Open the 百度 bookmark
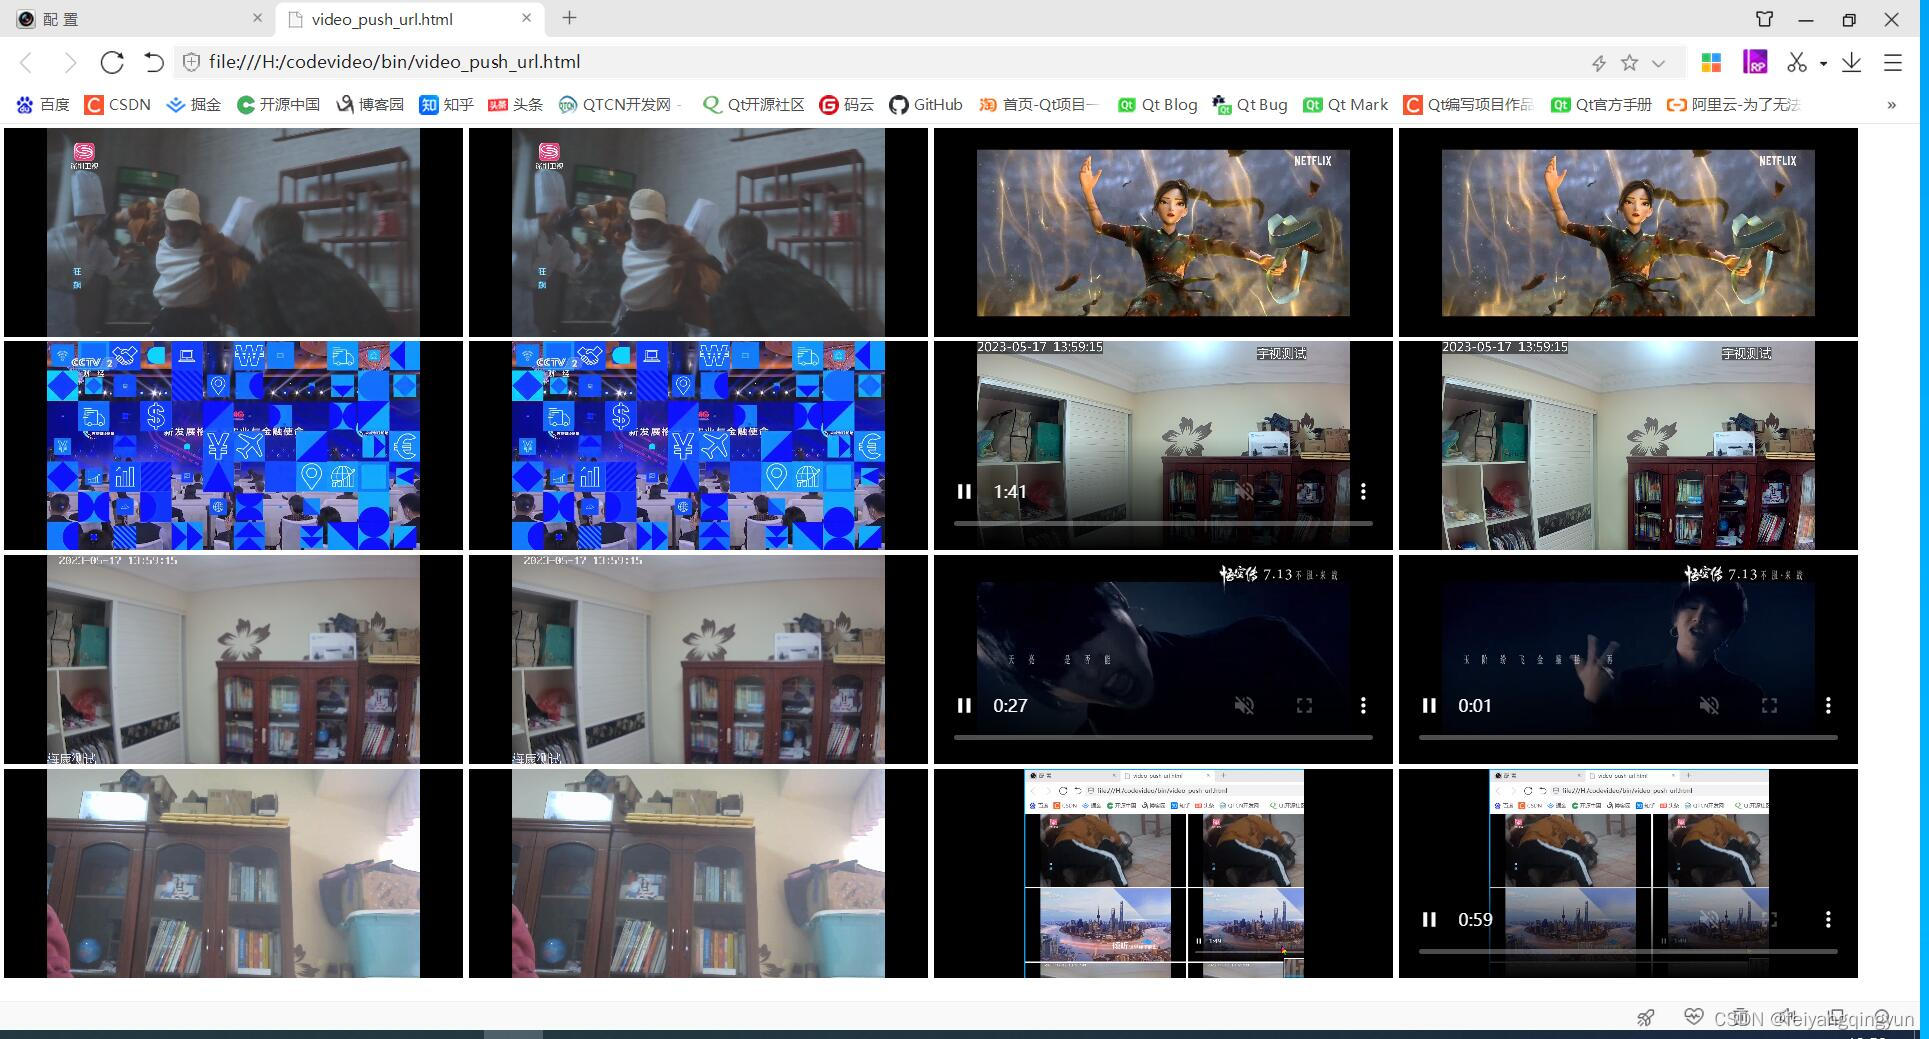1929x1039 pixels. coord(43,104)
